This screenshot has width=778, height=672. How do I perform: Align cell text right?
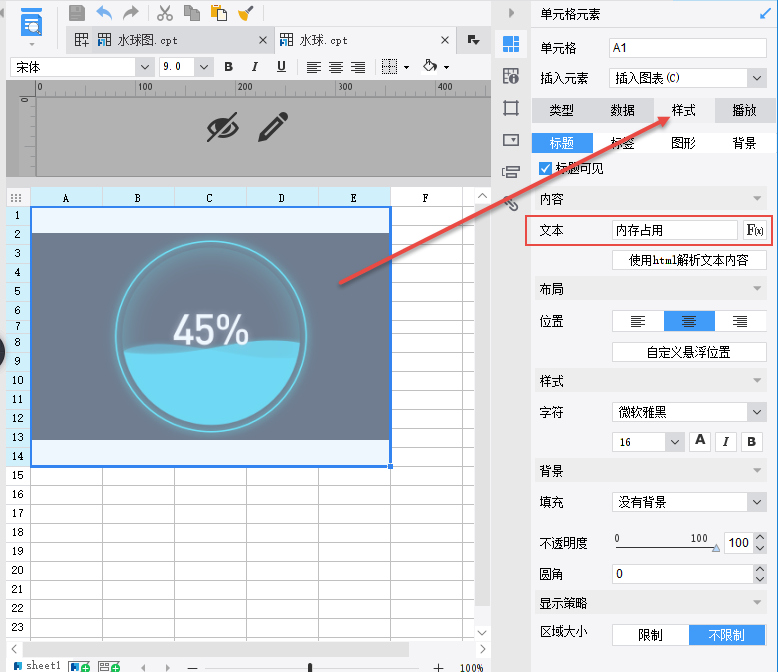coord(358,67)
